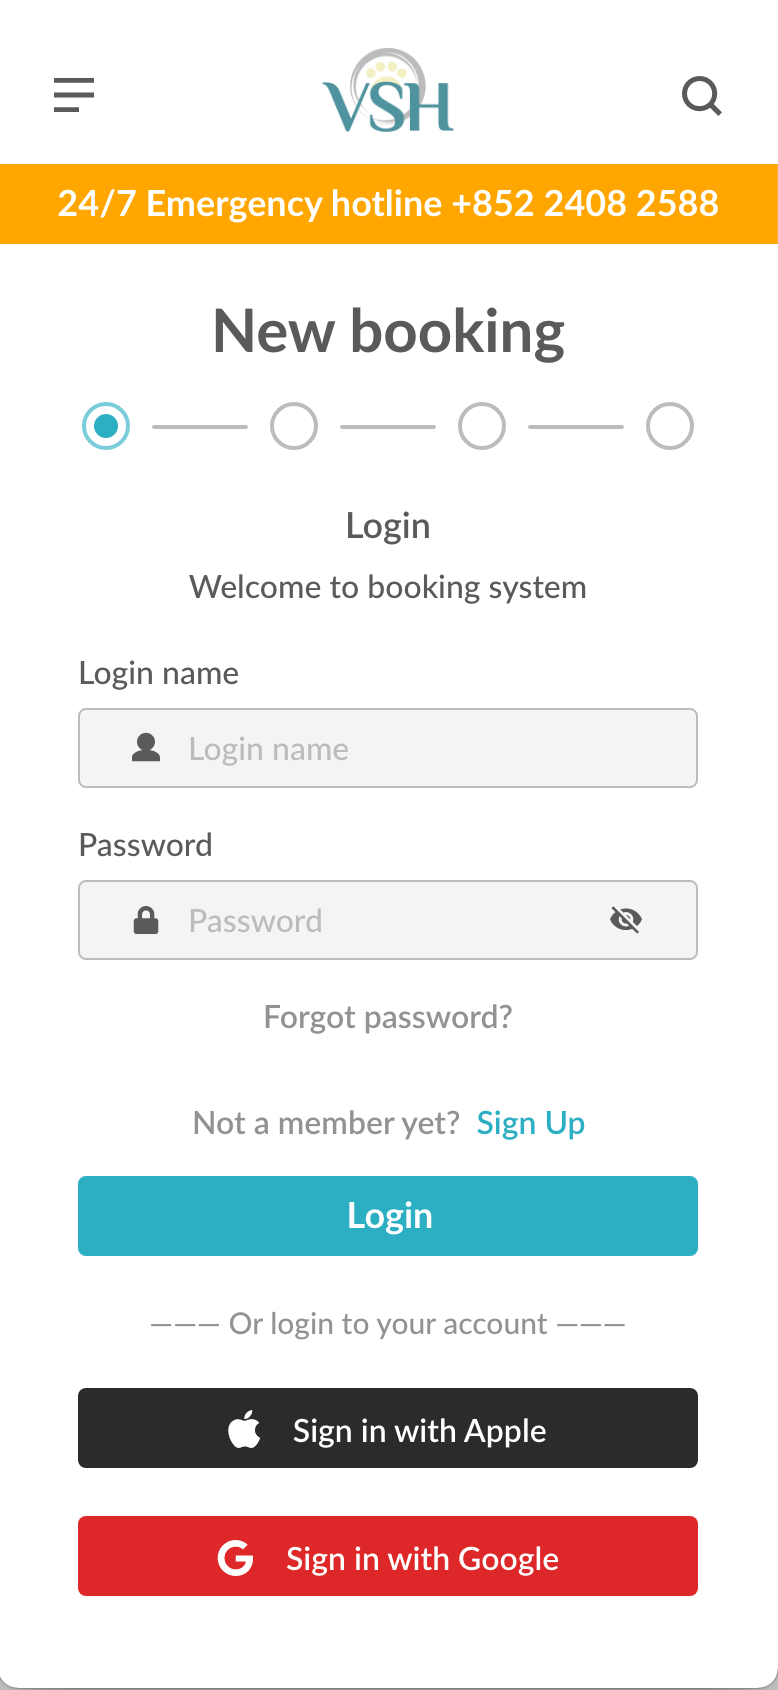This screenshot has height=1690, width=778.
Task: Open the Forgot password link
Action: tap(388, 1017)
